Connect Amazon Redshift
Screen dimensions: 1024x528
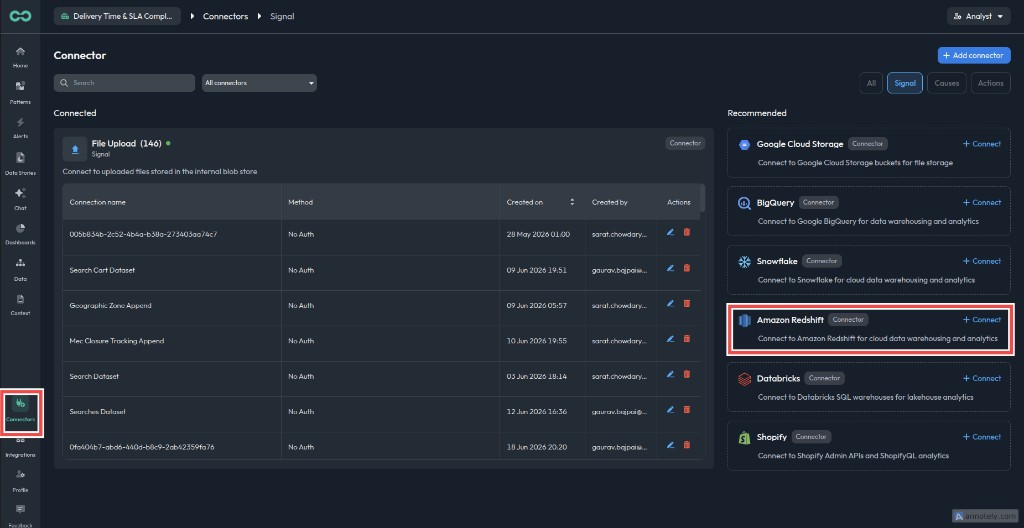pyautogui.click(x=982, y=320)
